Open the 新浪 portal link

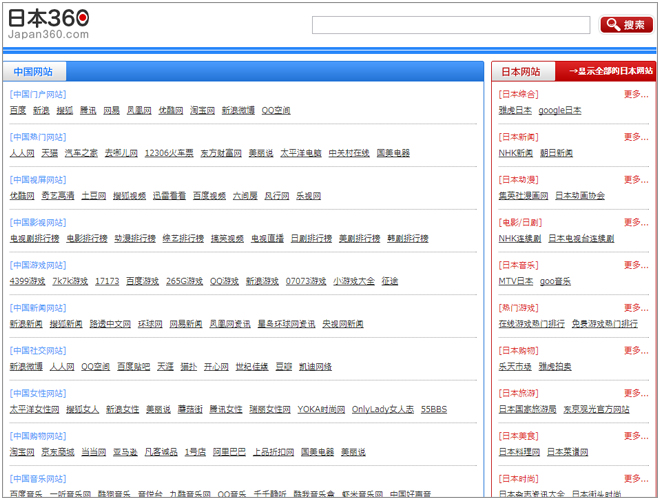click(x=41, y=110)
